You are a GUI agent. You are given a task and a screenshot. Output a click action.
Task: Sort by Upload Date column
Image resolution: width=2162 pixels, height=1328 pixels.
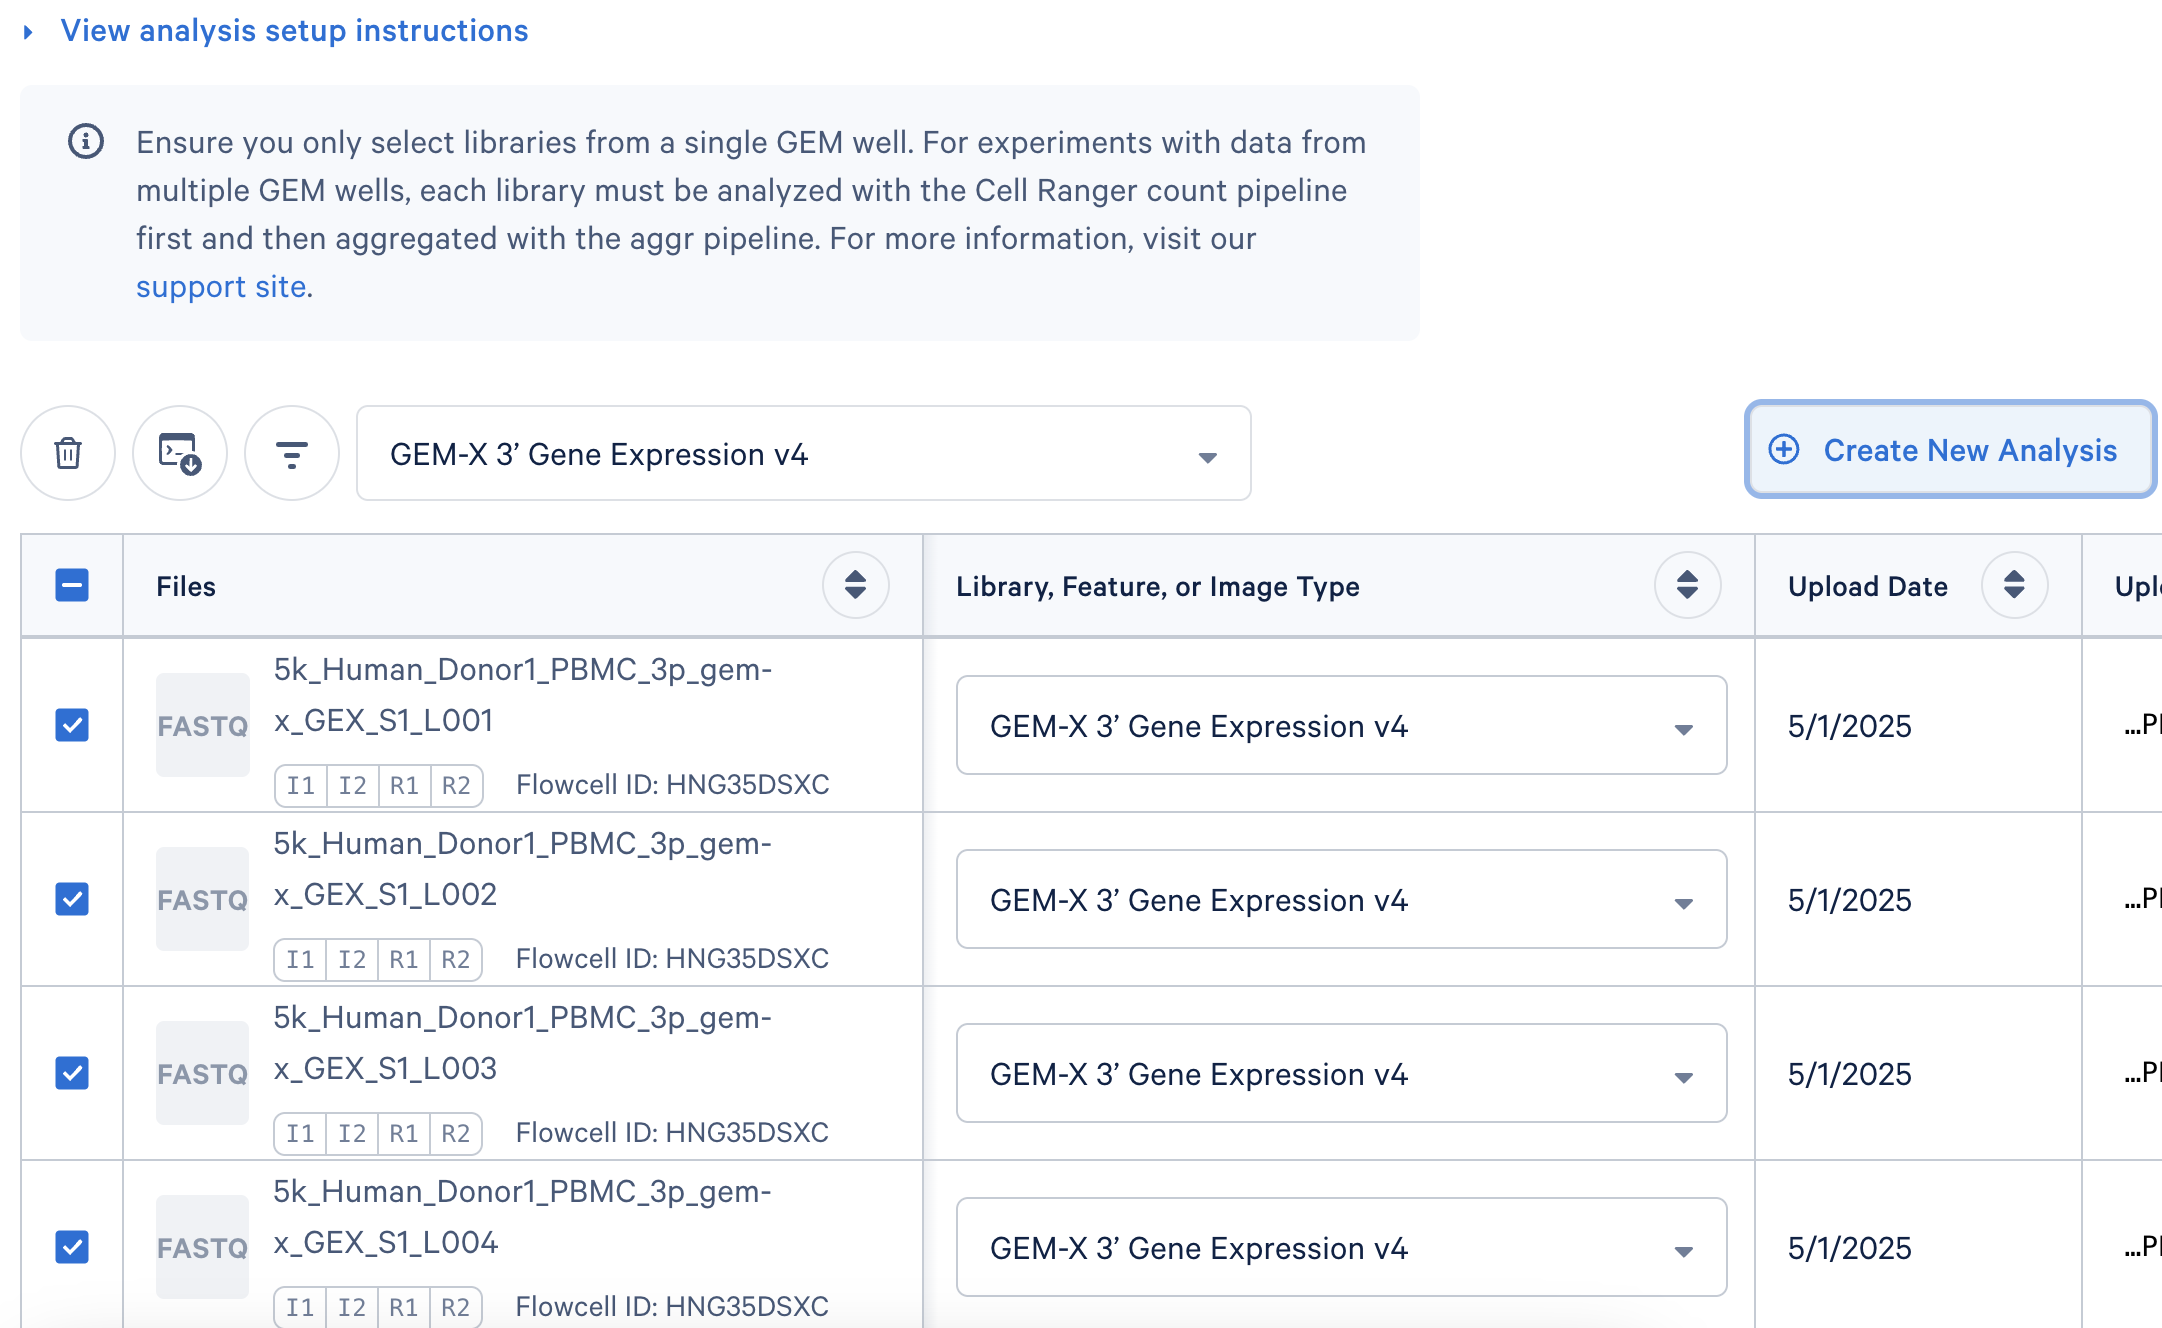(2014, 585)
